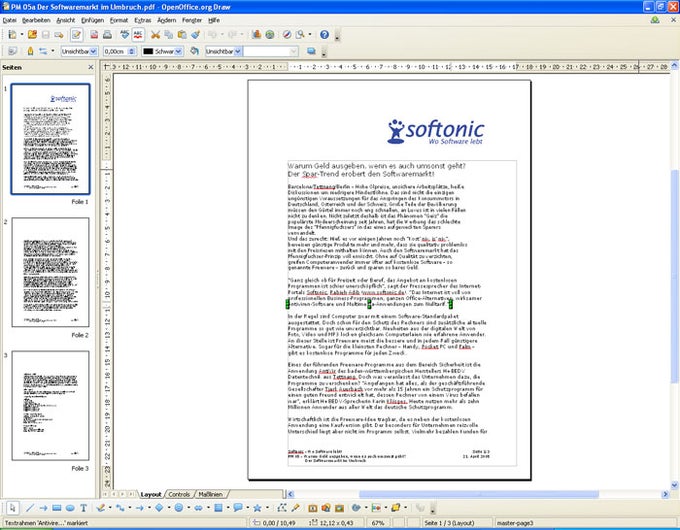
Task: Open the Flowchart shapes tool
Action: click(x=219, y=507)
